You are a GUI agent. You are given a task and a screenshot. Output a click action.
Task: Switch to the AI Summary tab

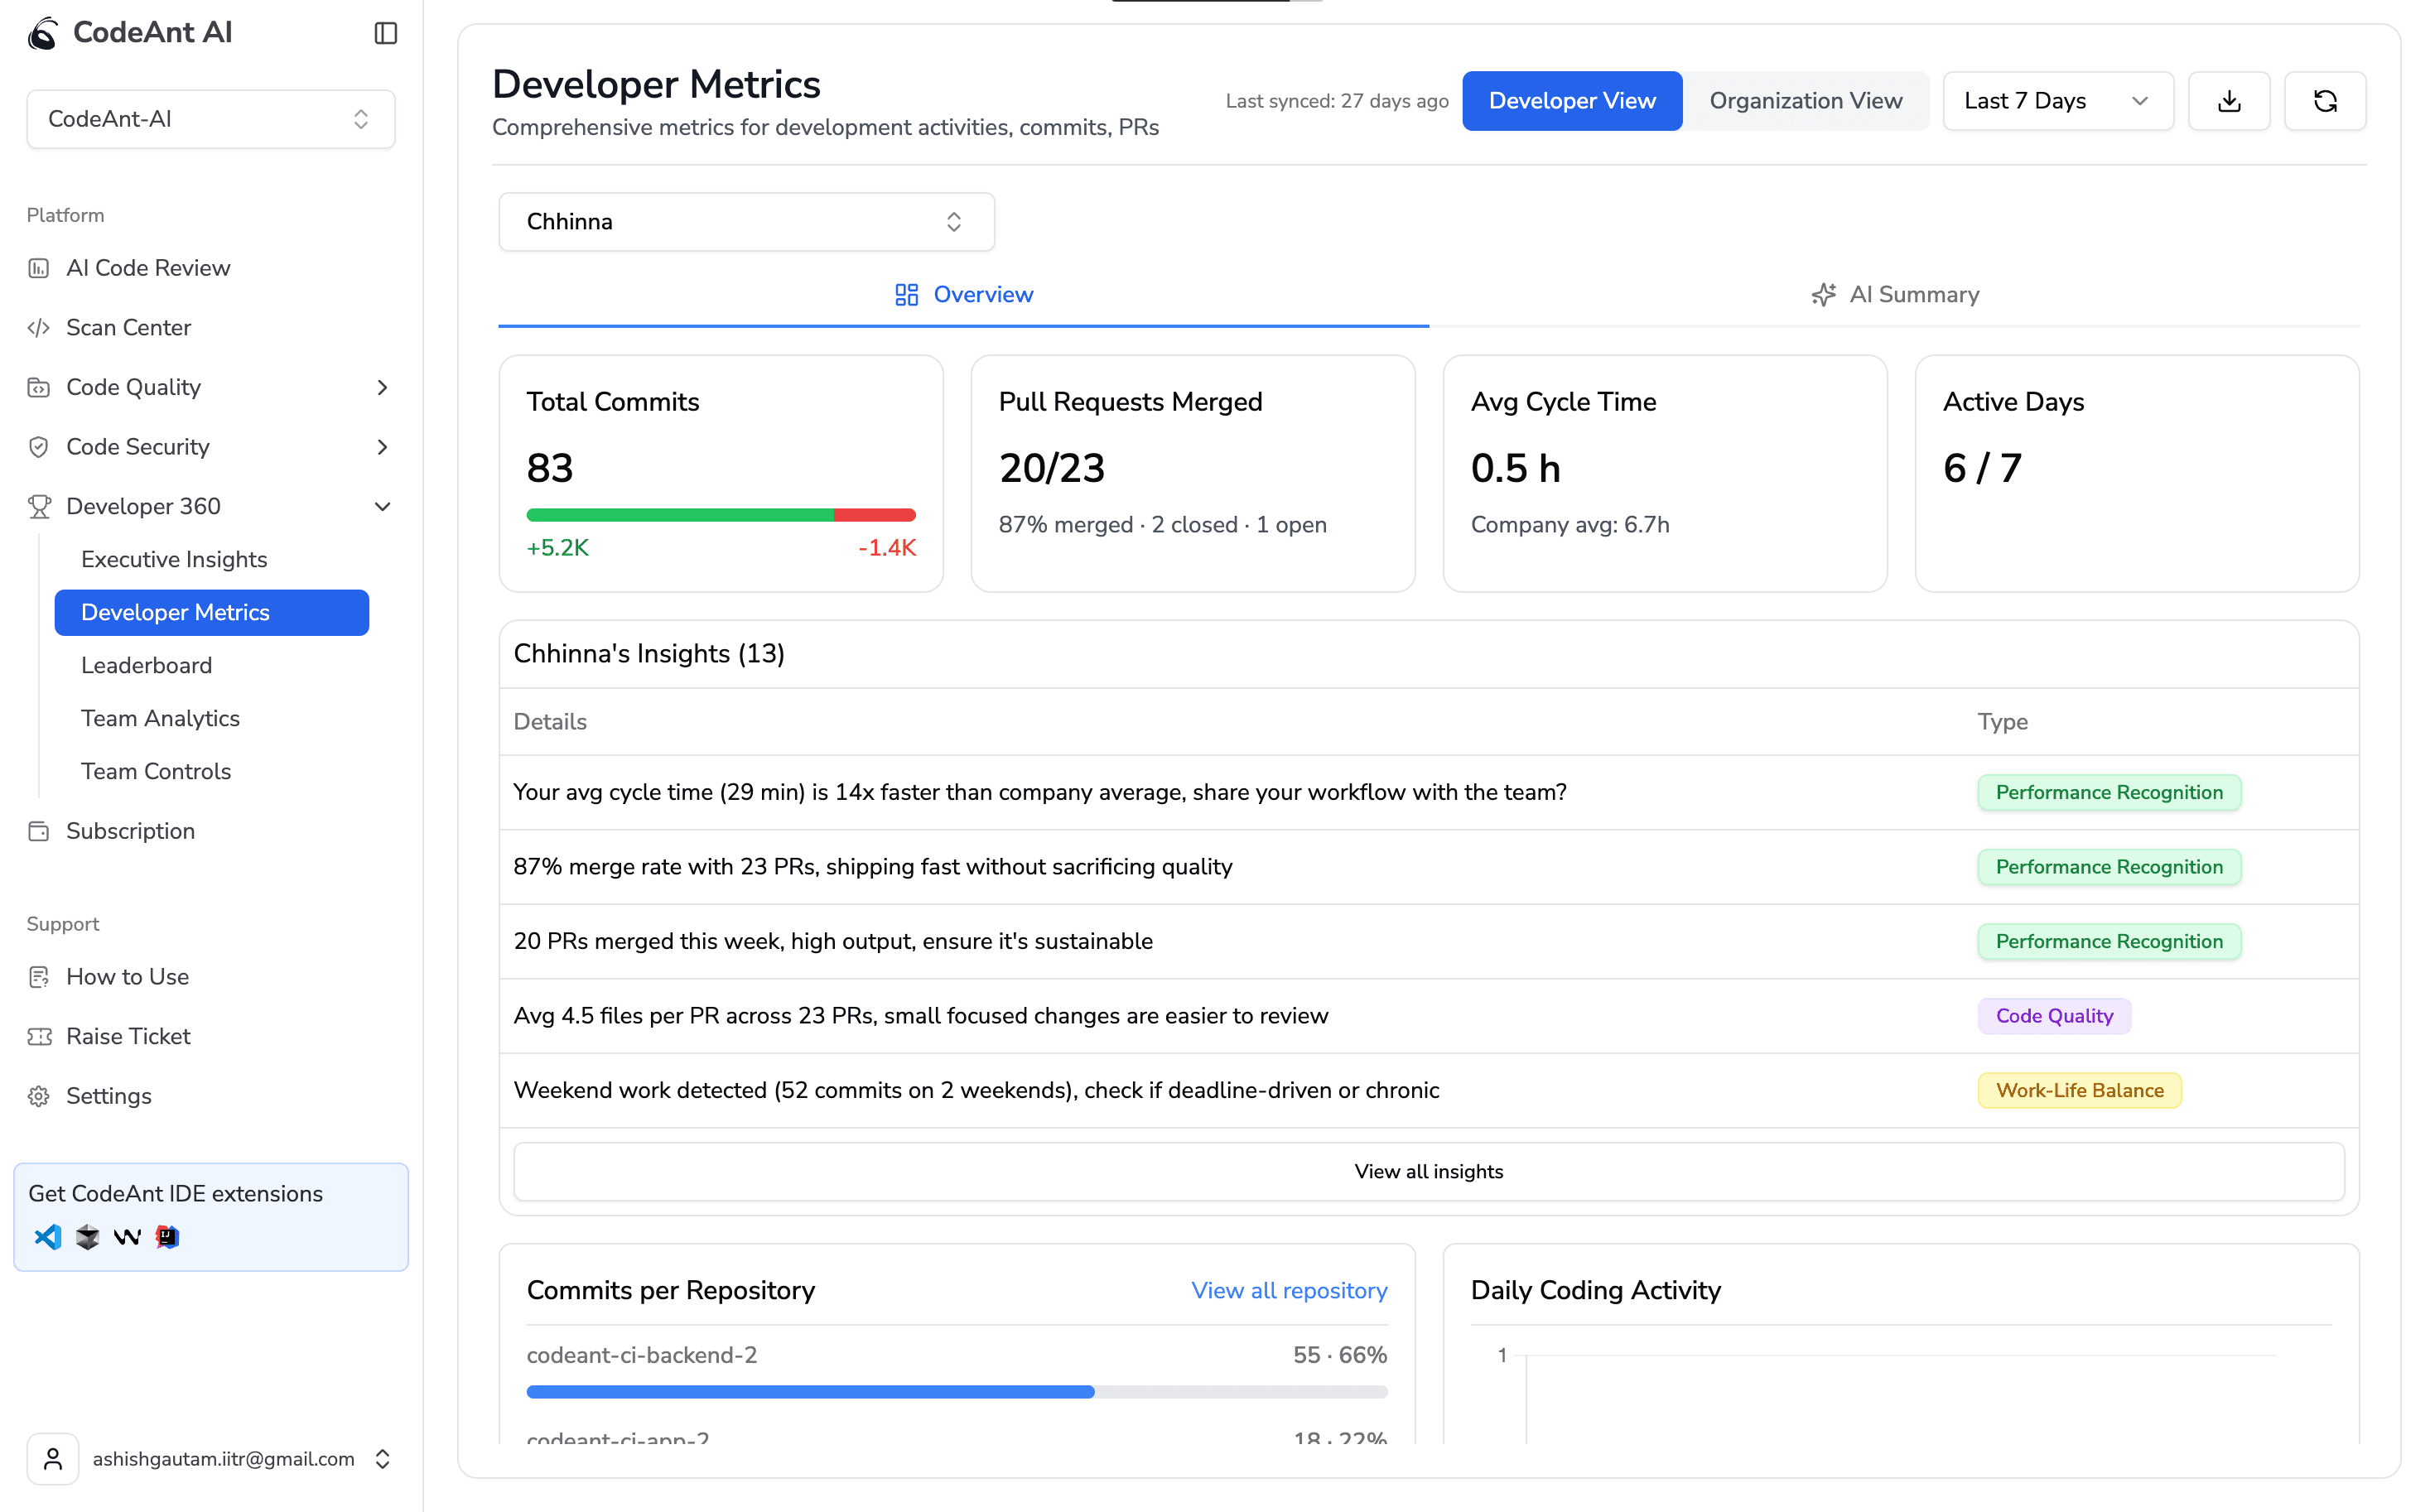click(x=1894, y=295)
